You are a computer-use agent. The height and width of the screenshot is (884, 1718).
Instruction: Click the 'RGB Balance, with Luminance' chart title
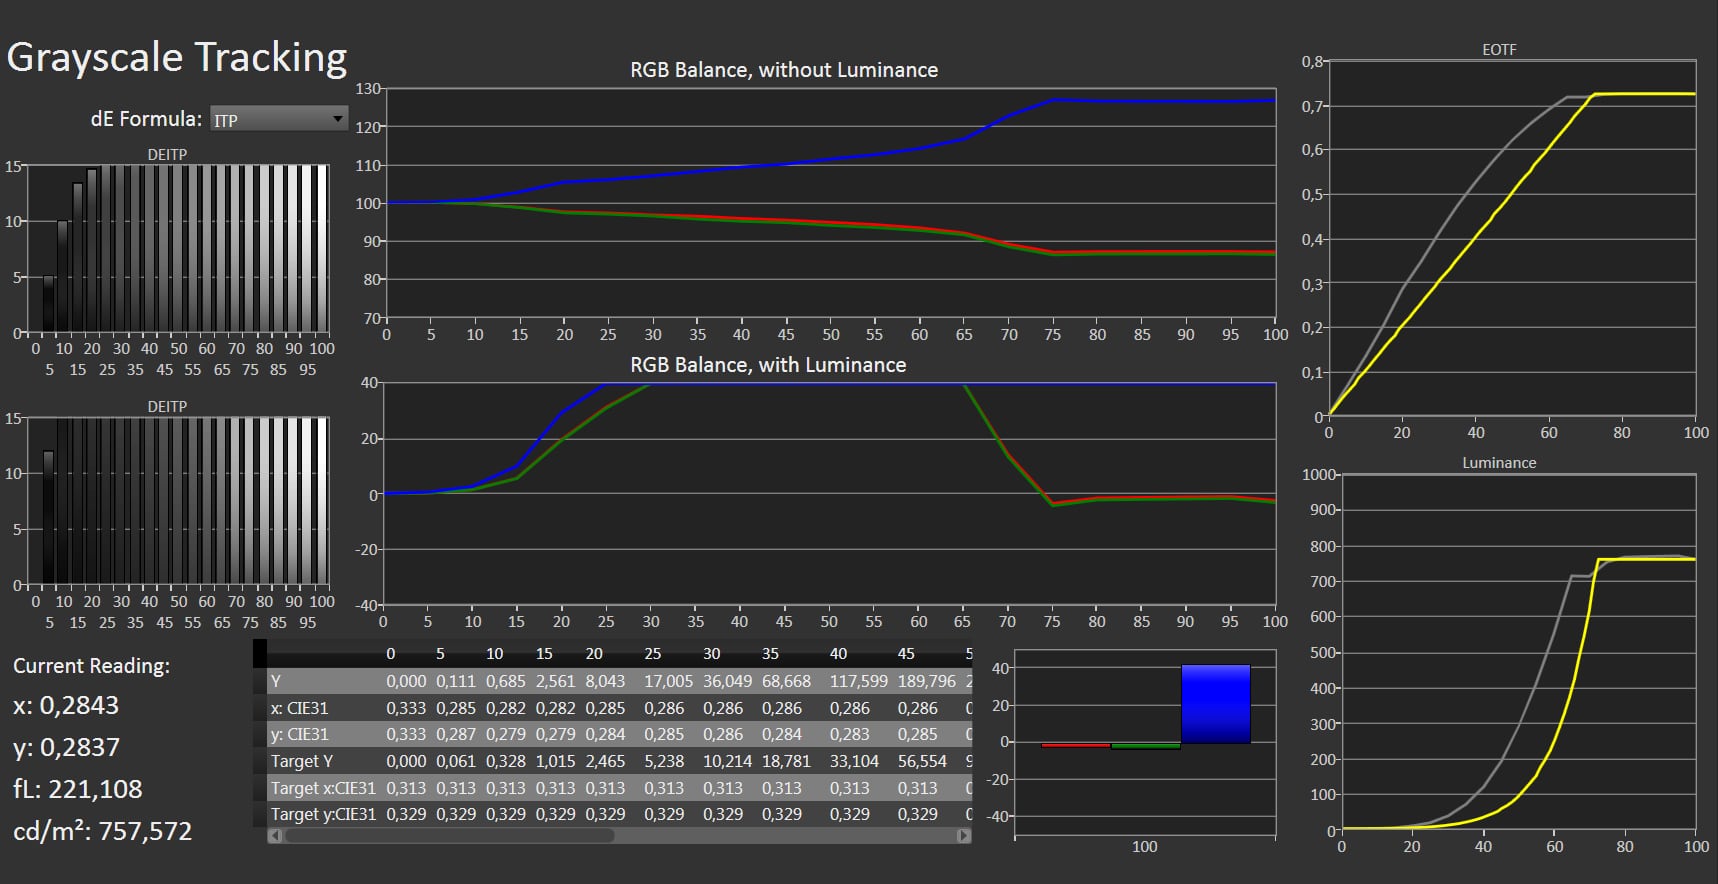click(768, 365)
